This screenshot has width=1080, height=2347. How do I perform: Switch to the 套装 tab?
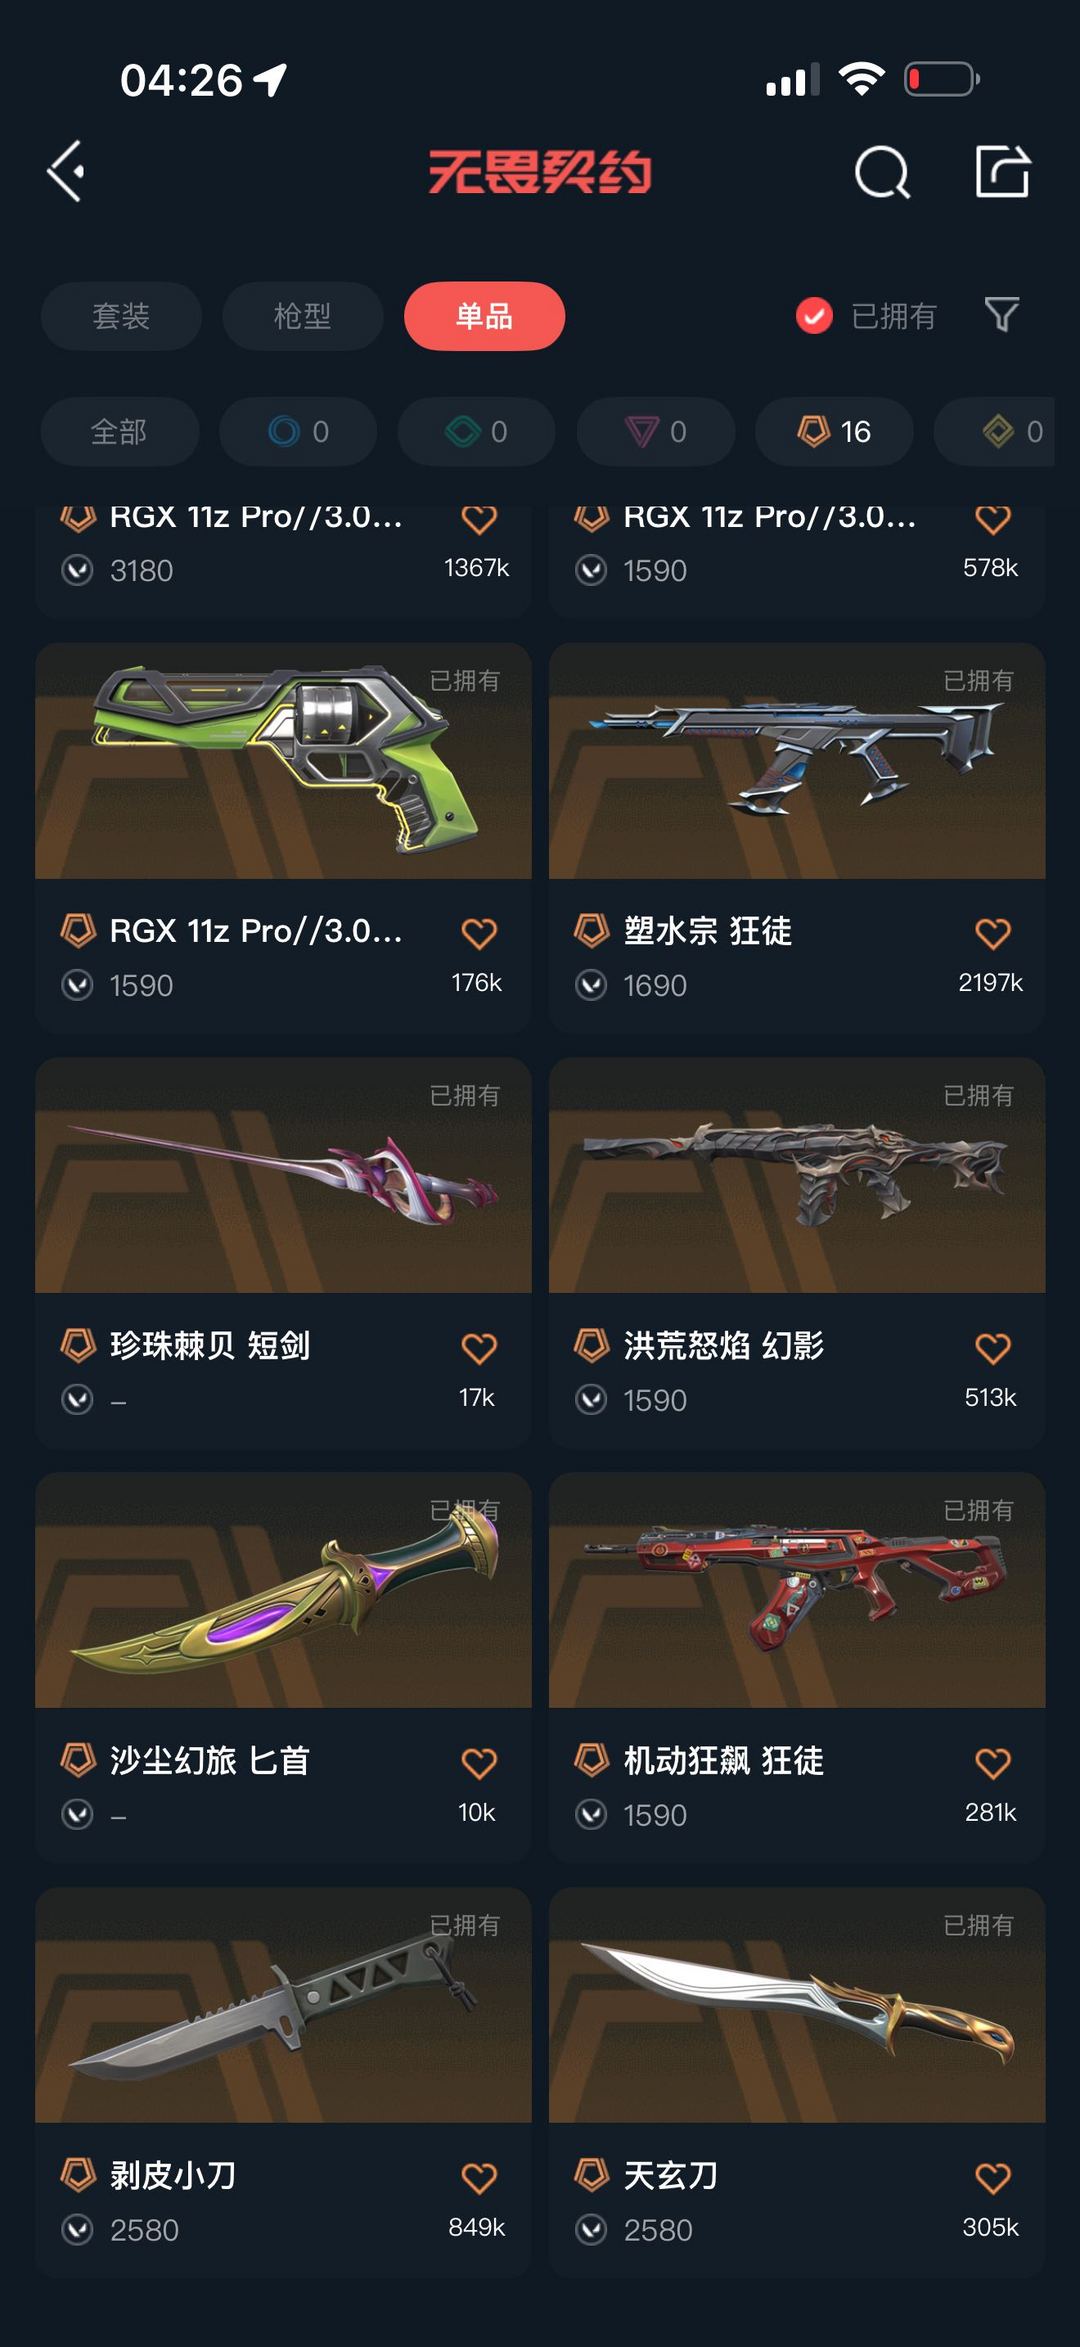tap(121, 316)
